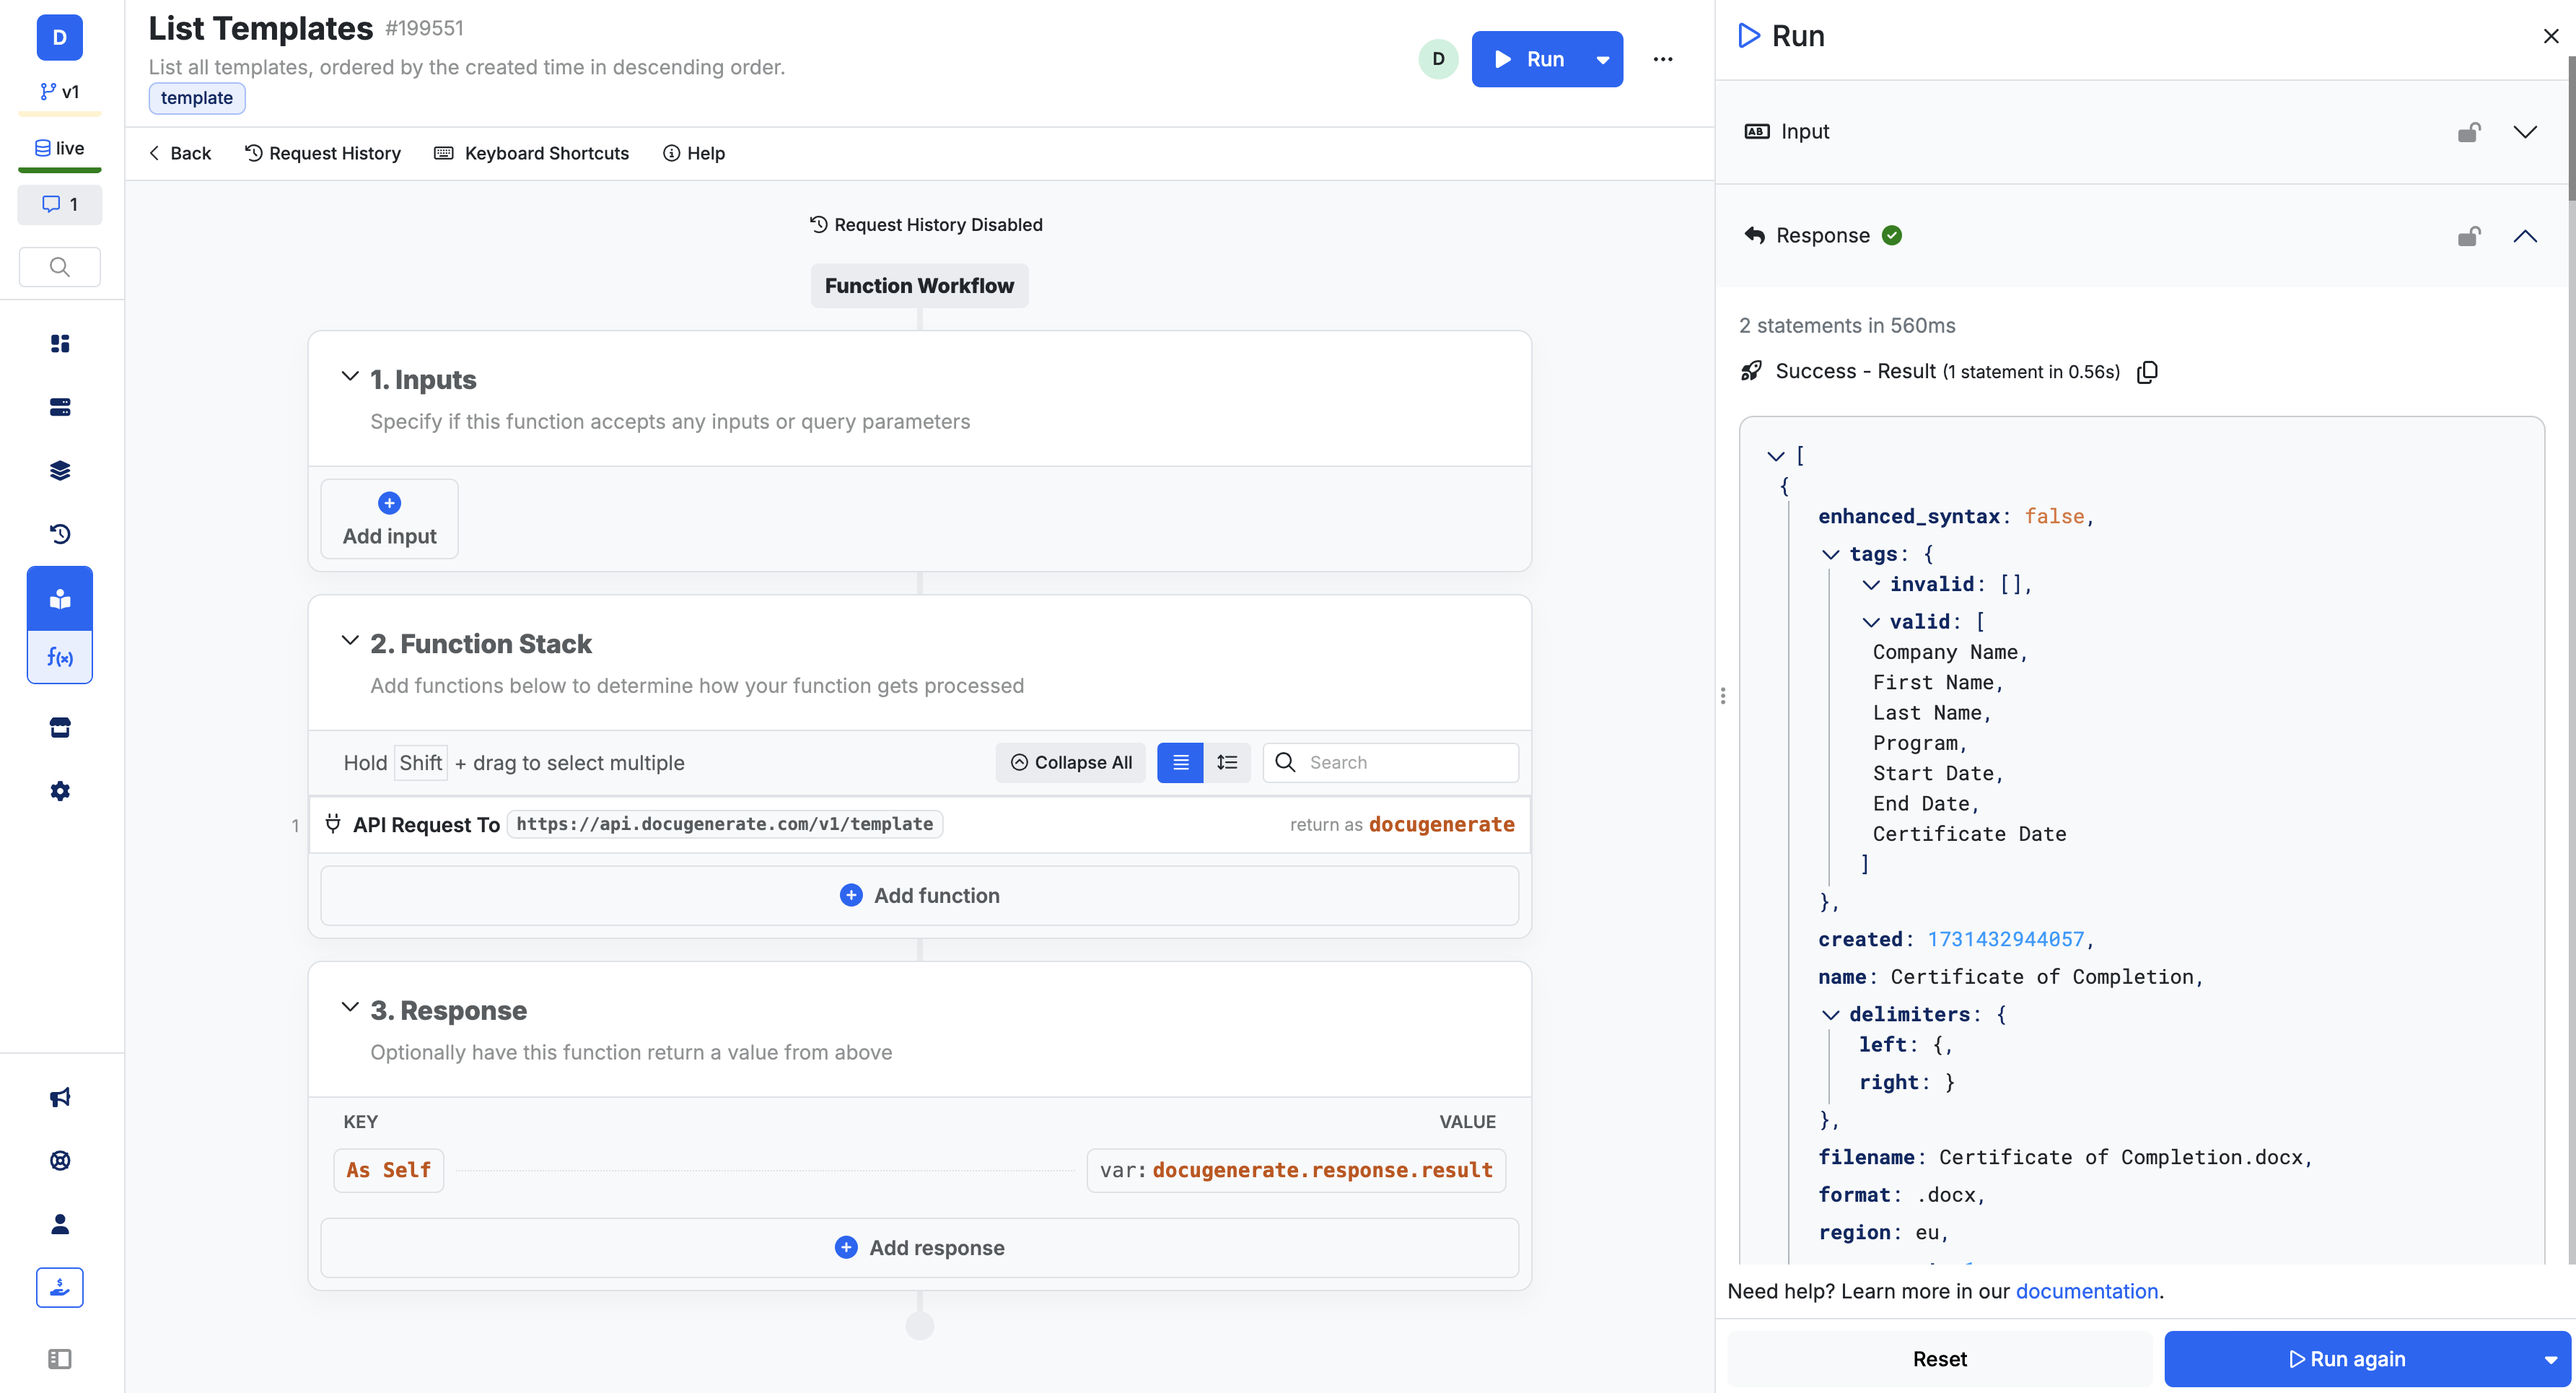Click the Keyboard Shortcuts icon
2576x1393 pixels.
pos(444,153)
